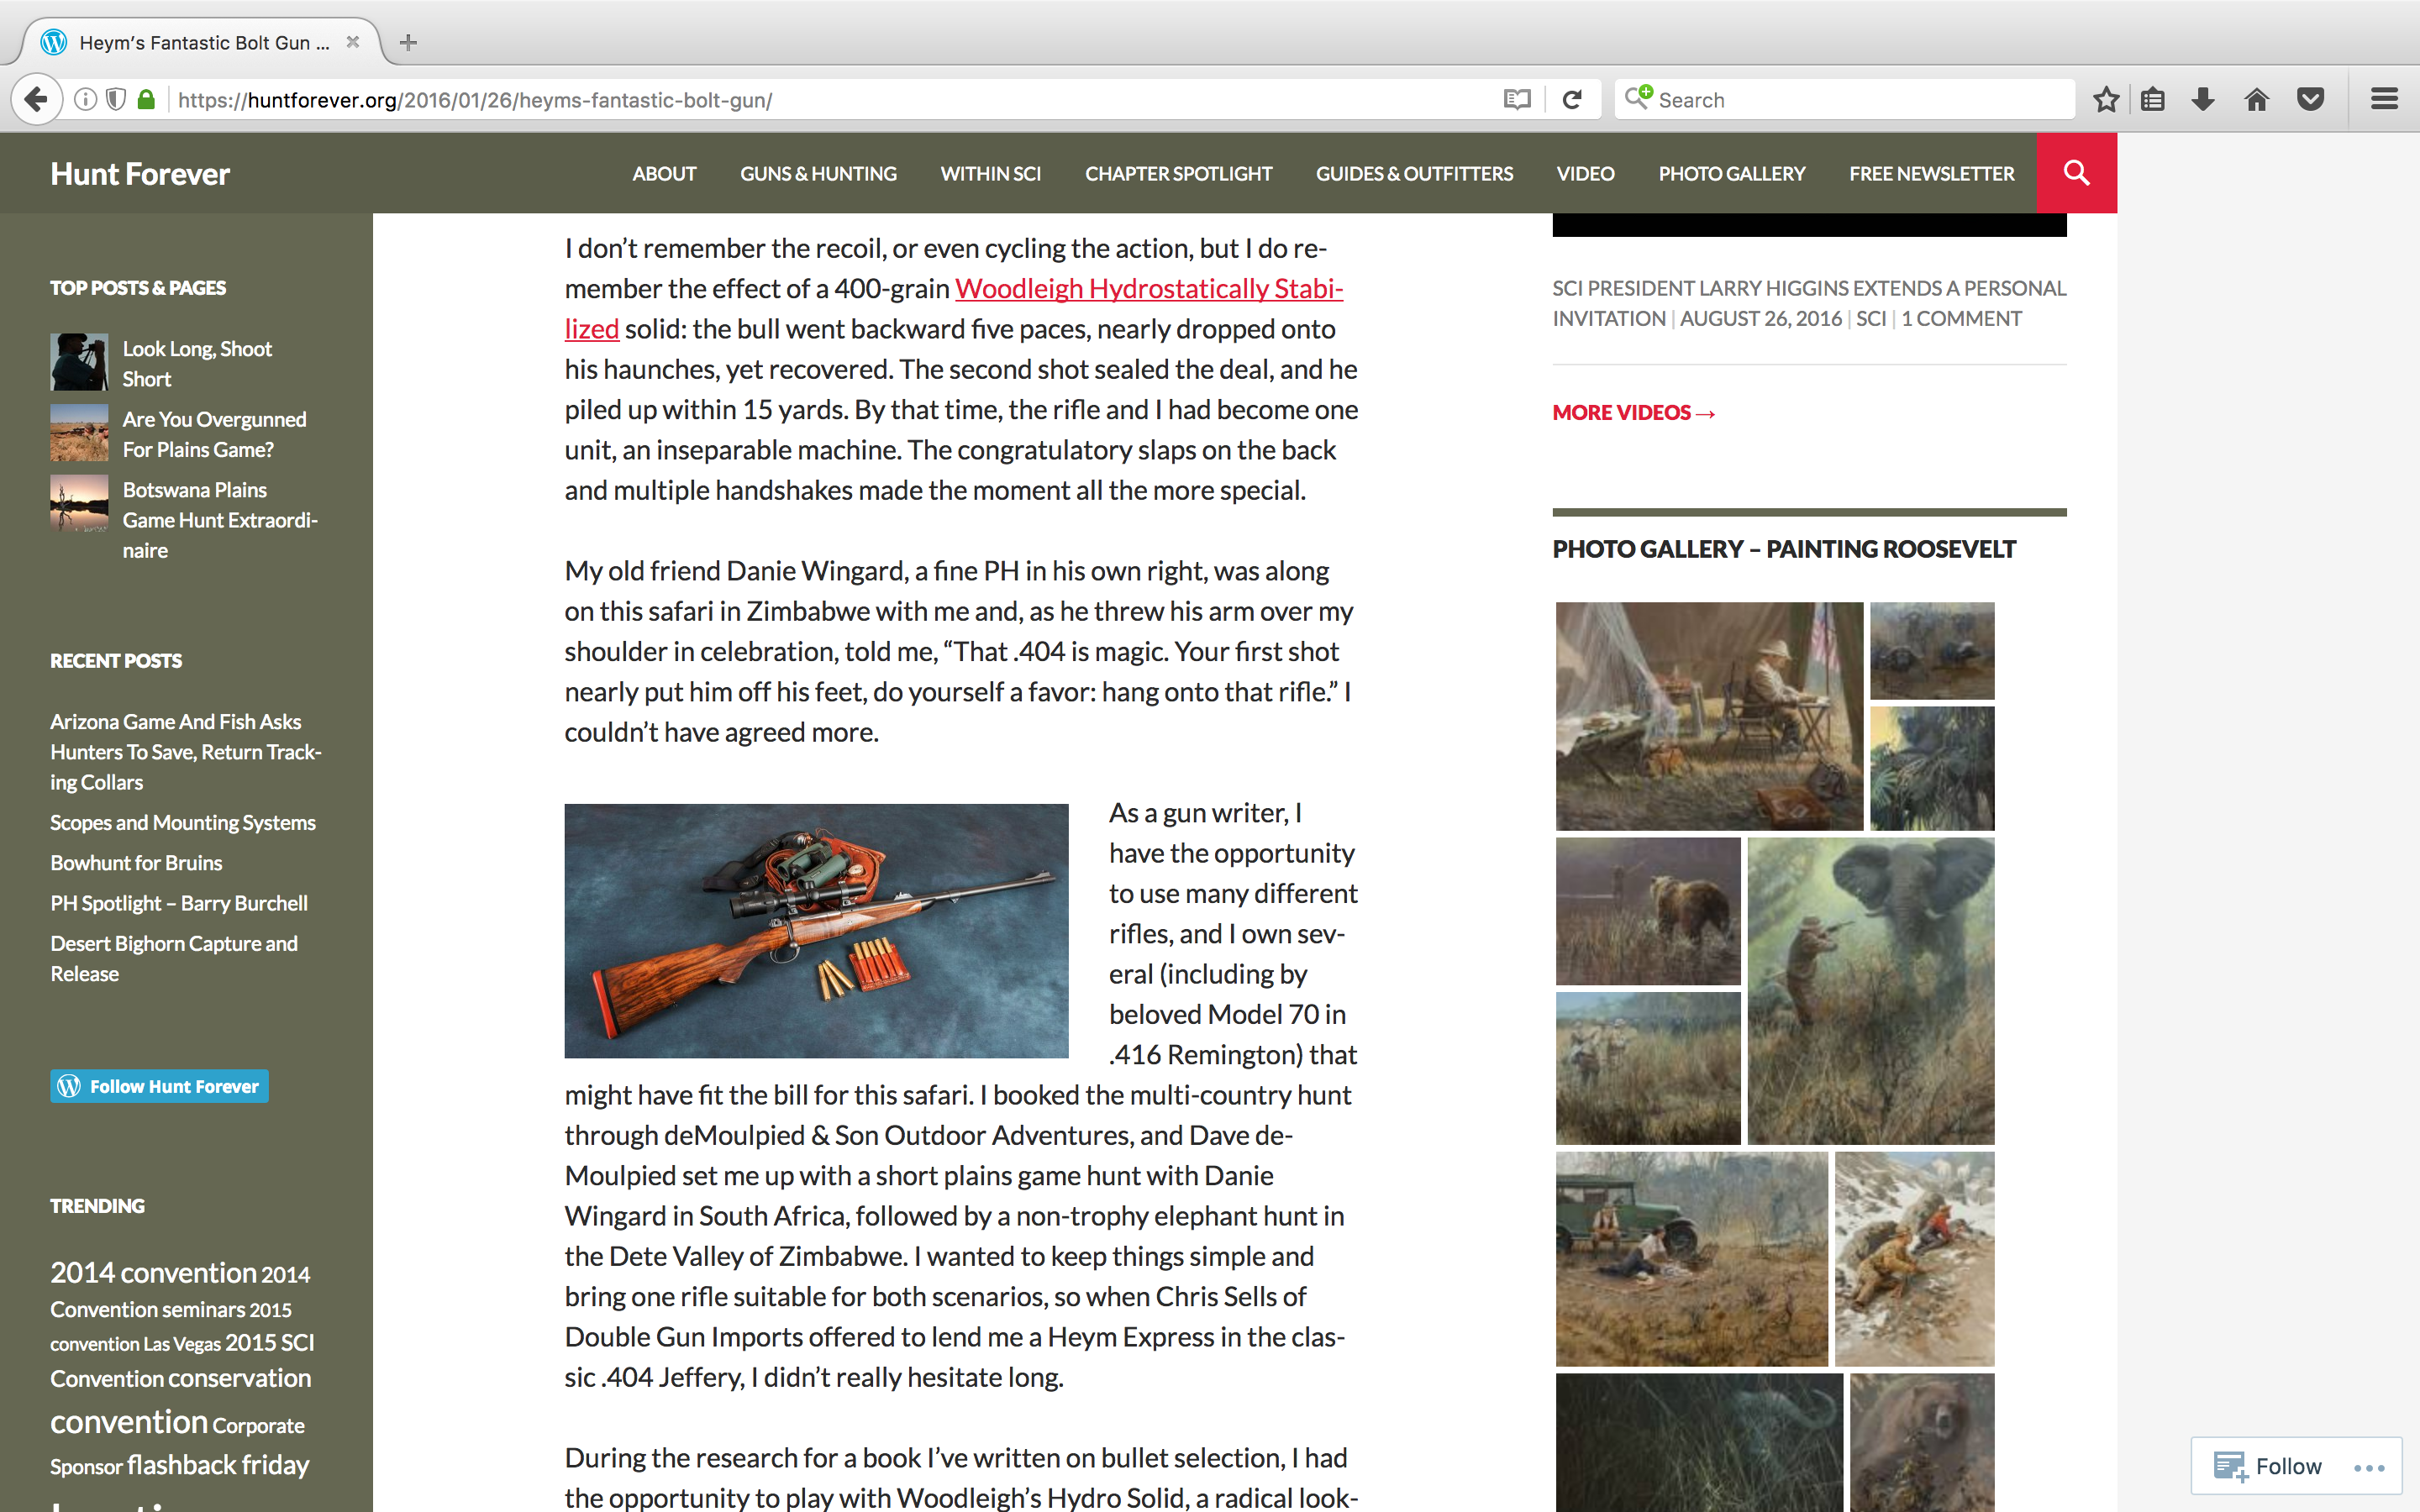Click the conservation trending tag

[x=240, y=1378]
